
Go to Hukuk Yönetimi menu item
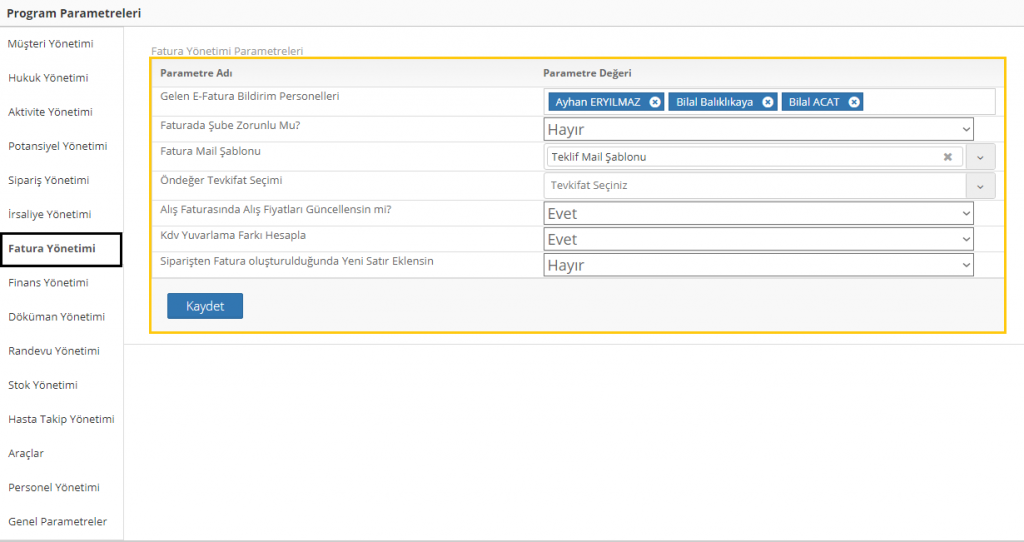[48, 78]
